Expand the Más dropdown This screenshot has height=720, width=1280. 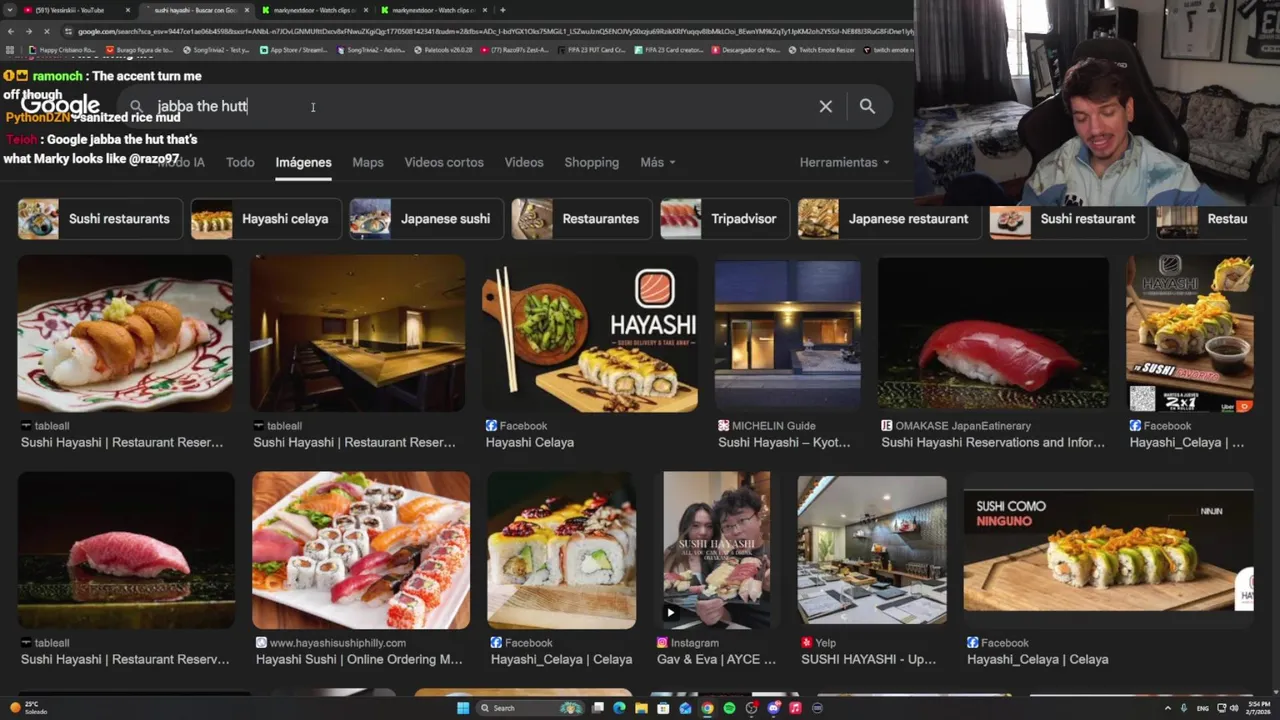tap(658, 162)
